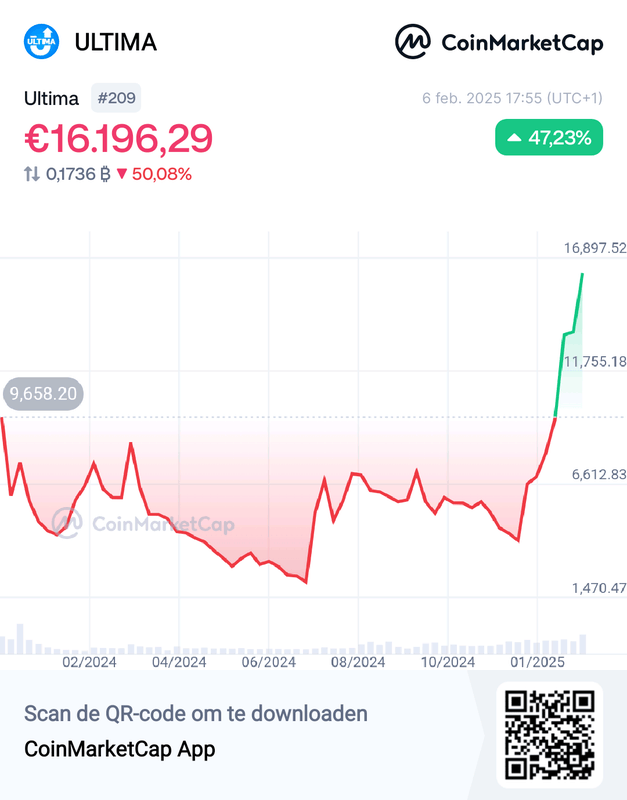Select the 06/2024 date marker on axis
Viewport: 627px width, 800px height.
(268, 661)
